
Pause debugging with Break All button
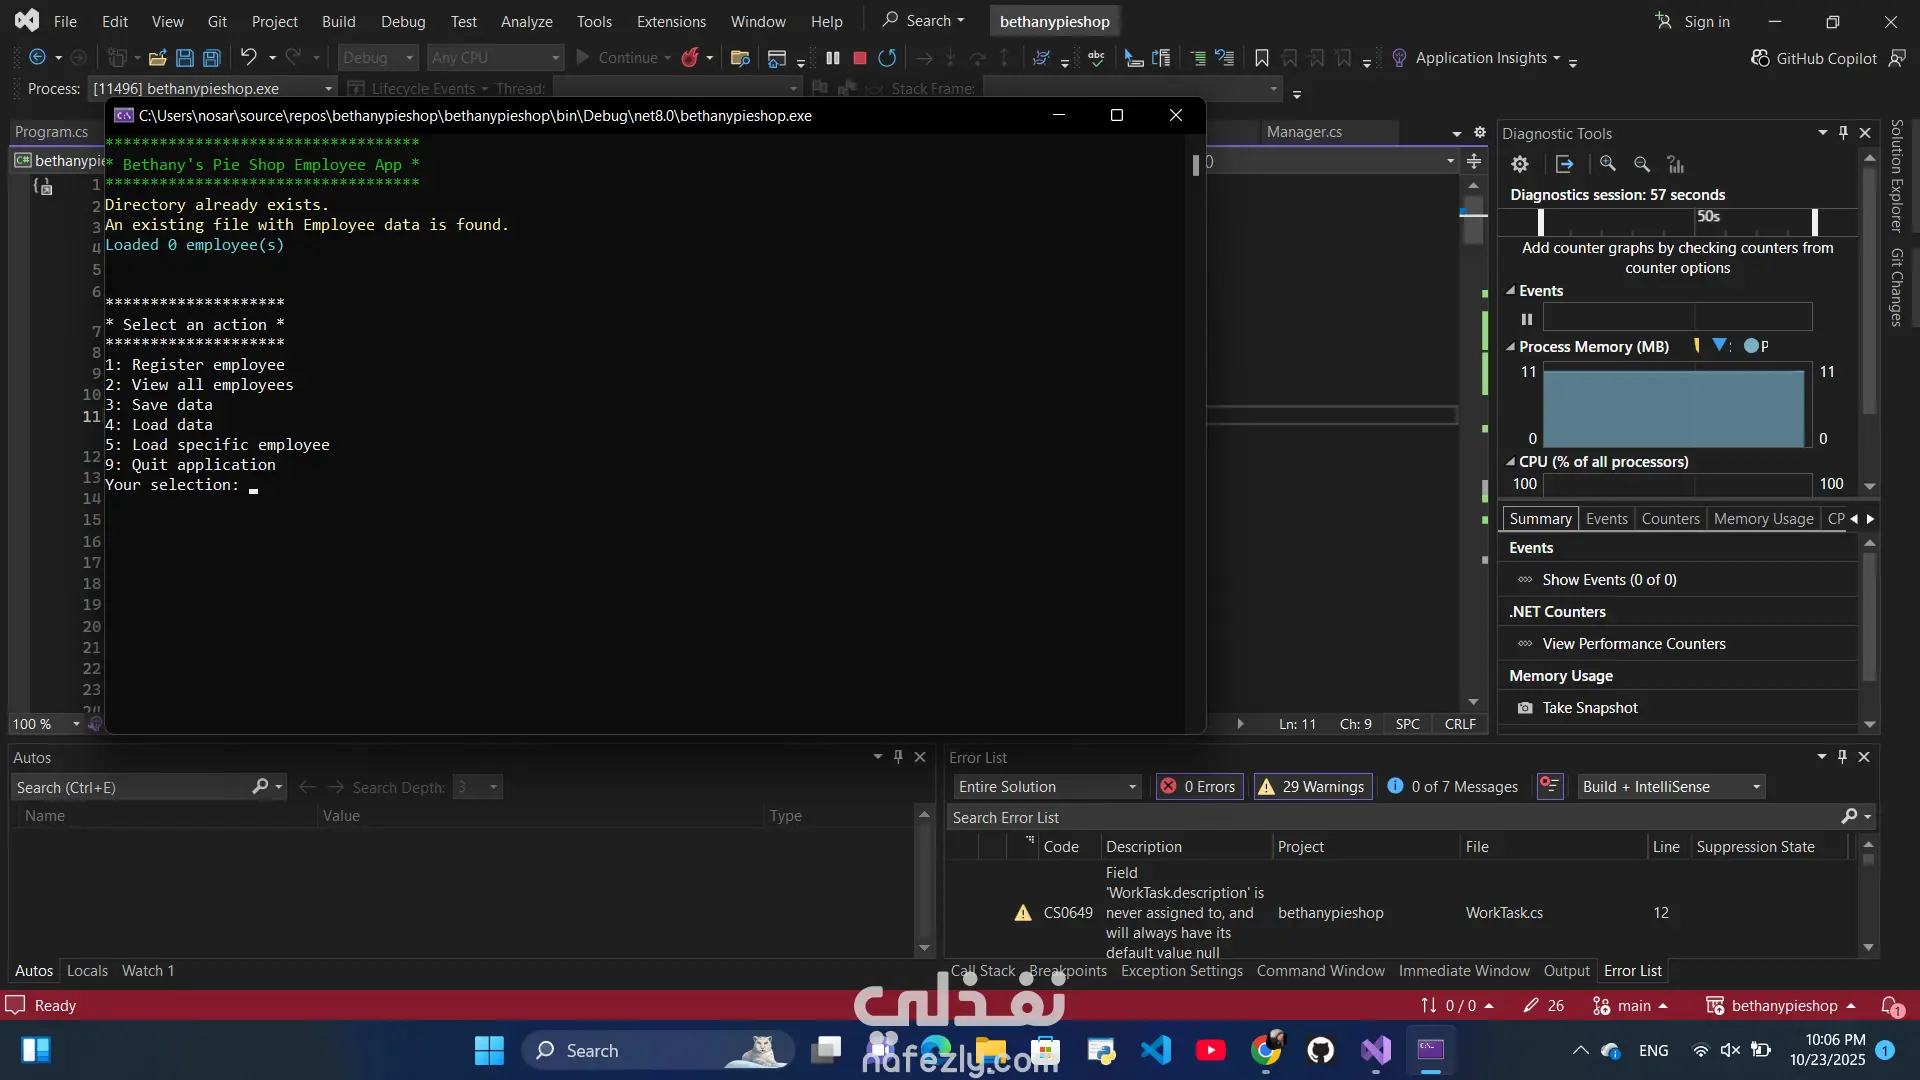pos(832,58)
